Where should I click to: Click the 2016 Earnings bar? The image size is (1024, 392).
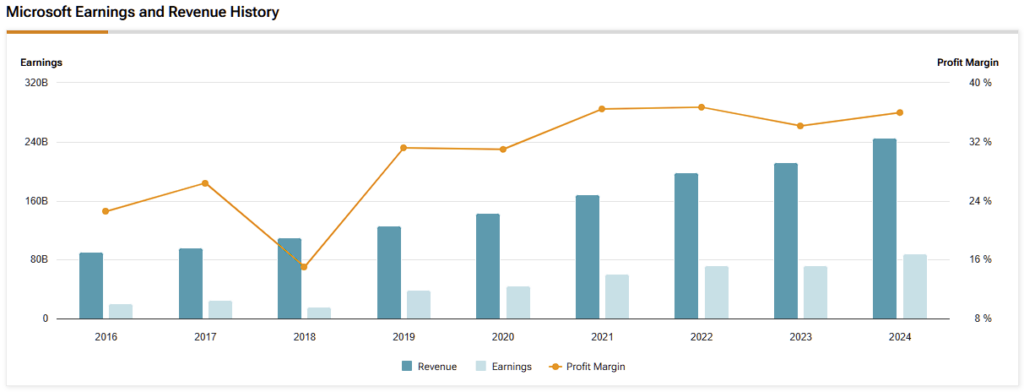(x=121, y=312)
